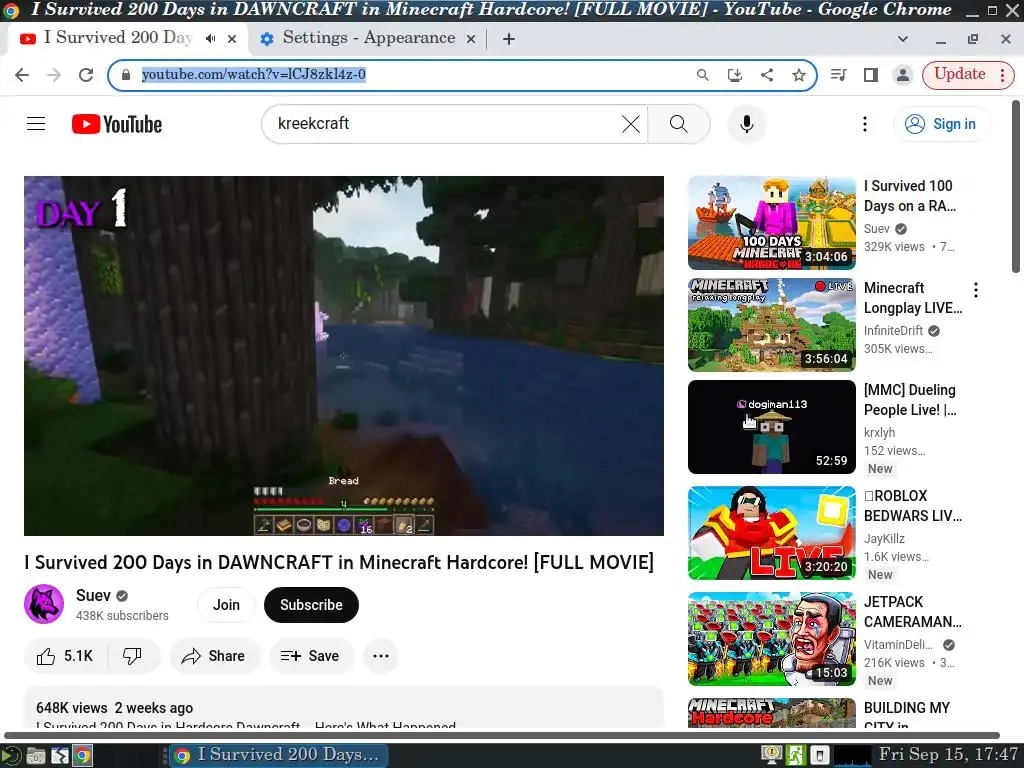
Task: Mute tab via speaker icon
Action: tap(210, 39)
